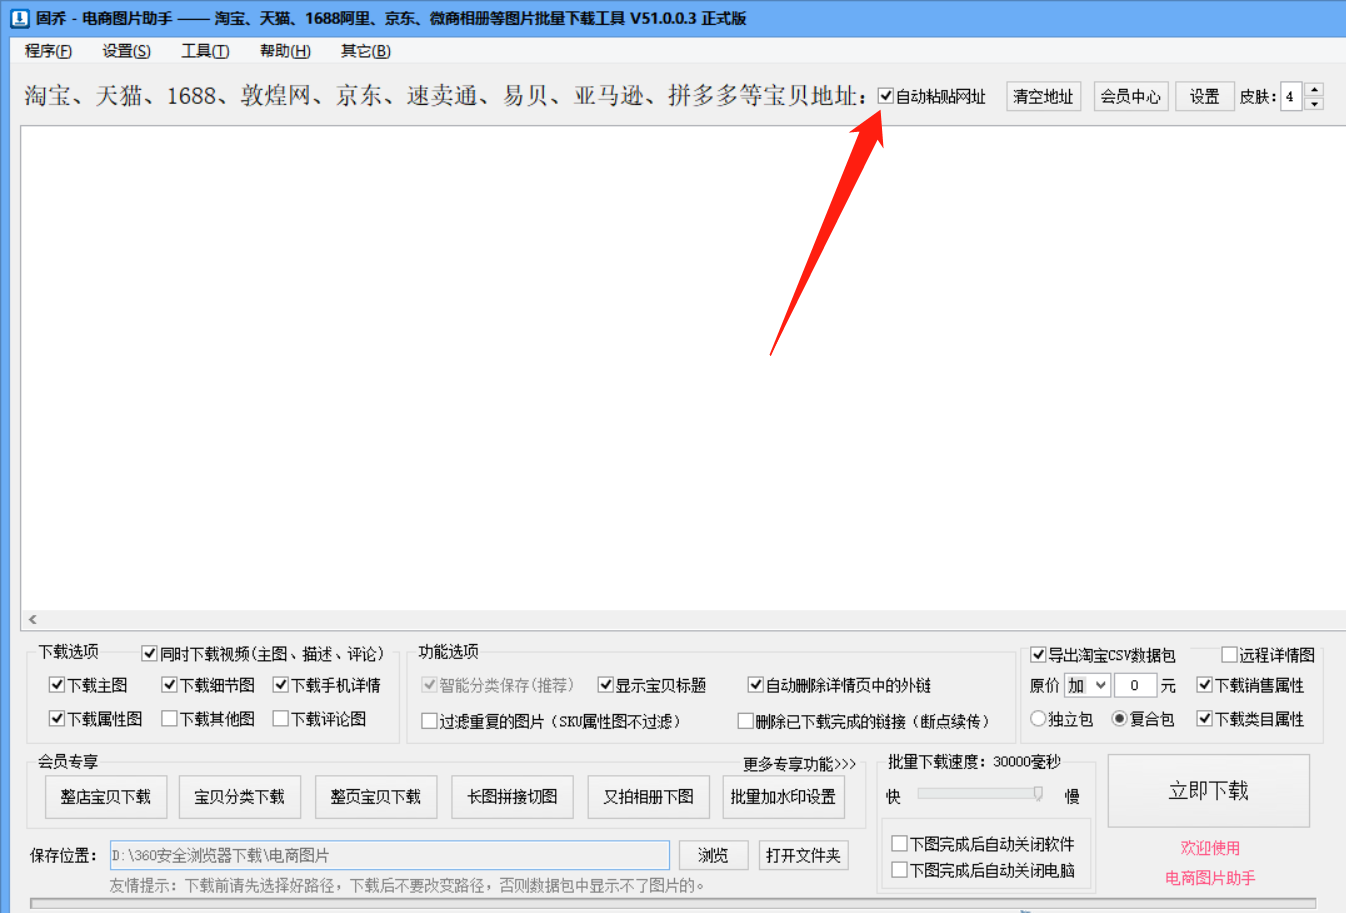Enable the 远程详情图 checkbox

tap(1228, 655)
